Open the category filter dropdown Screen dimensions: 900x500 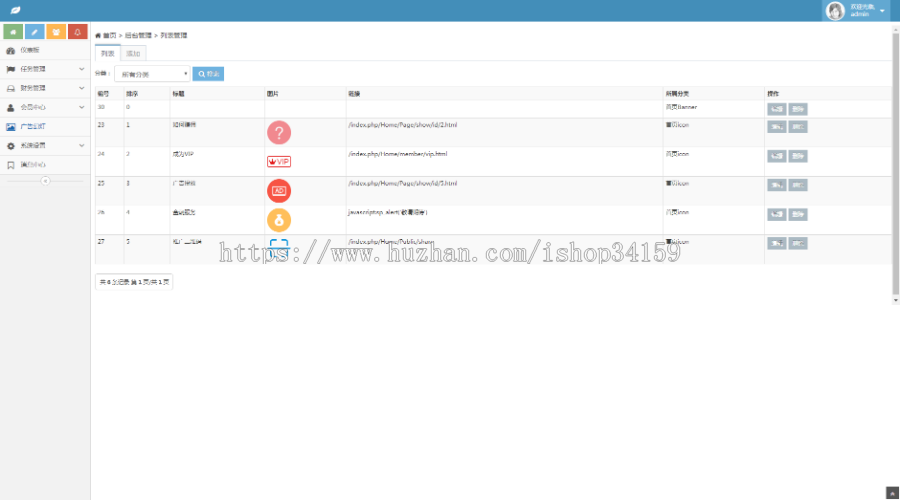[152, 74]
